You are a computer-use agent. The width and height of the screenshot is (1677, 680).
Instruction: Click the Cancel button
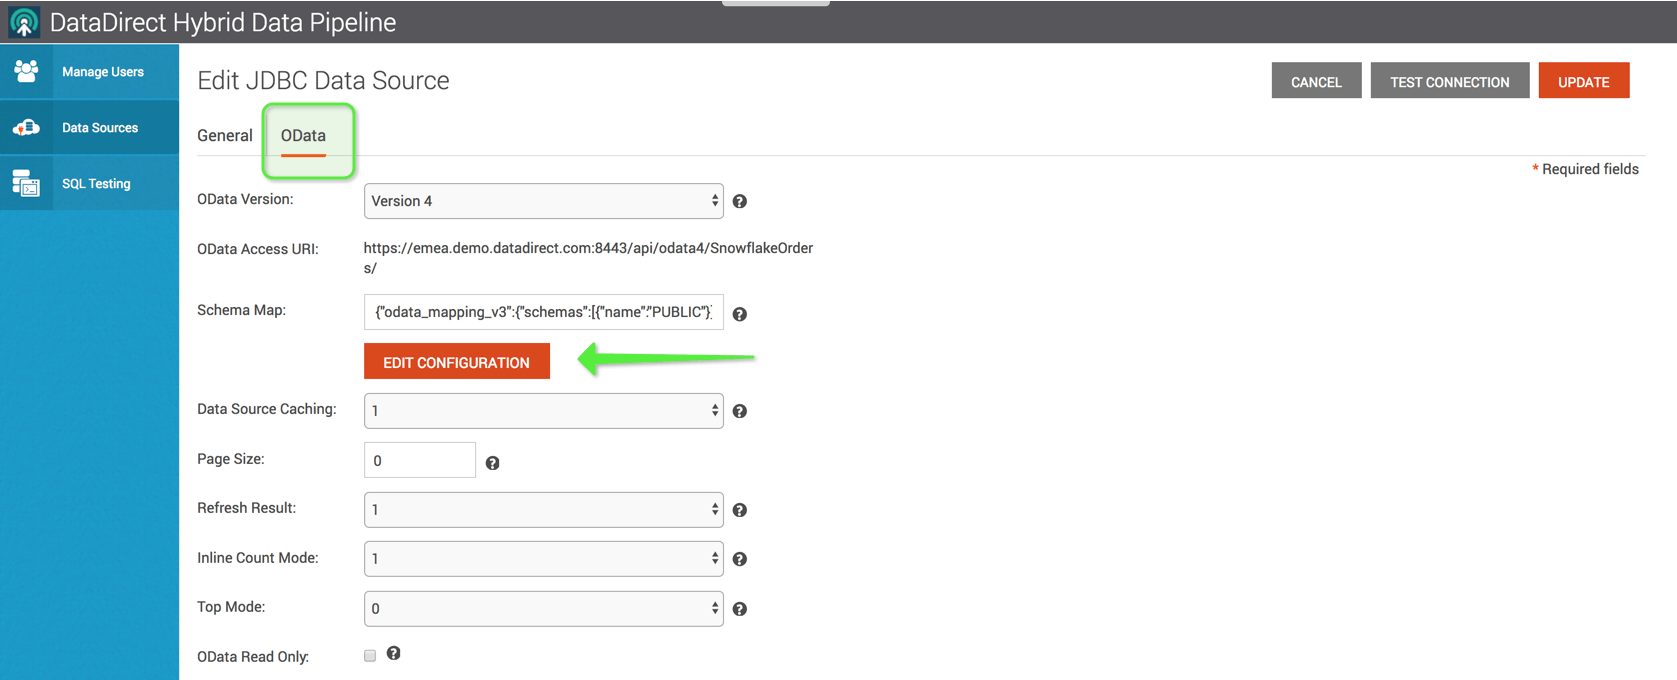tap(1316, 81)
